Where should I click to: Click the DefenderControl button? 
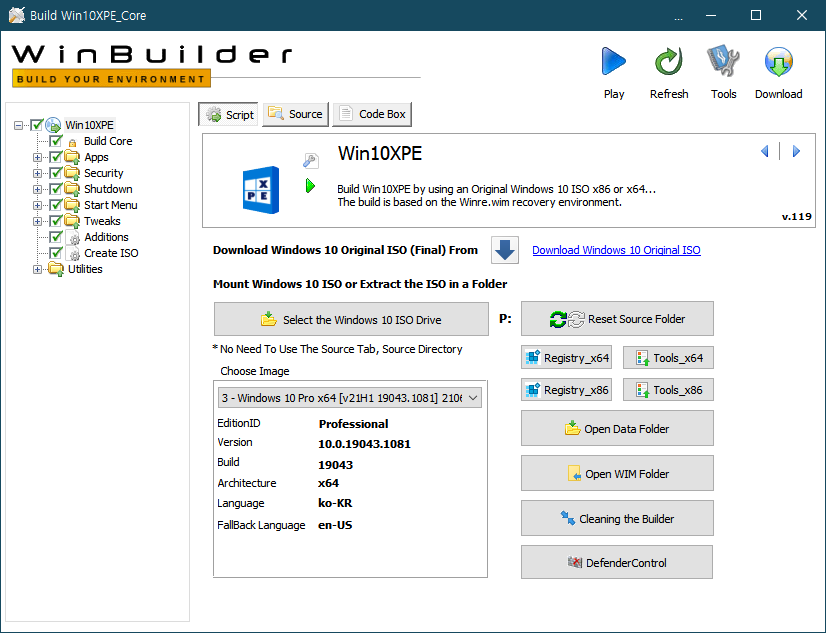[x=617, y=562]
